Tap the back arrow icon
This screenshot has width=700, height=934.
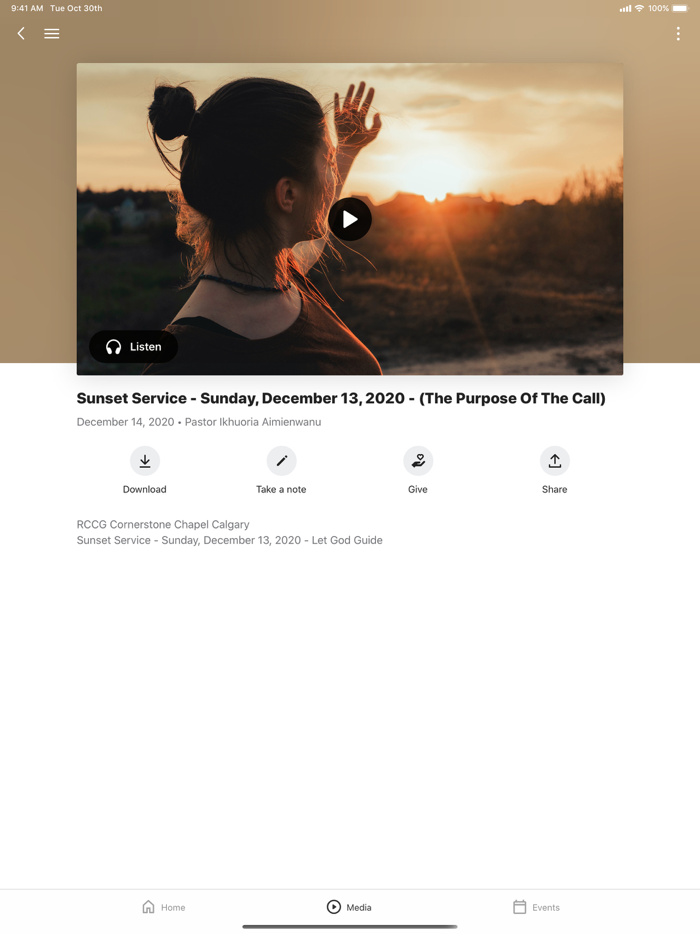tap(21, 33)
